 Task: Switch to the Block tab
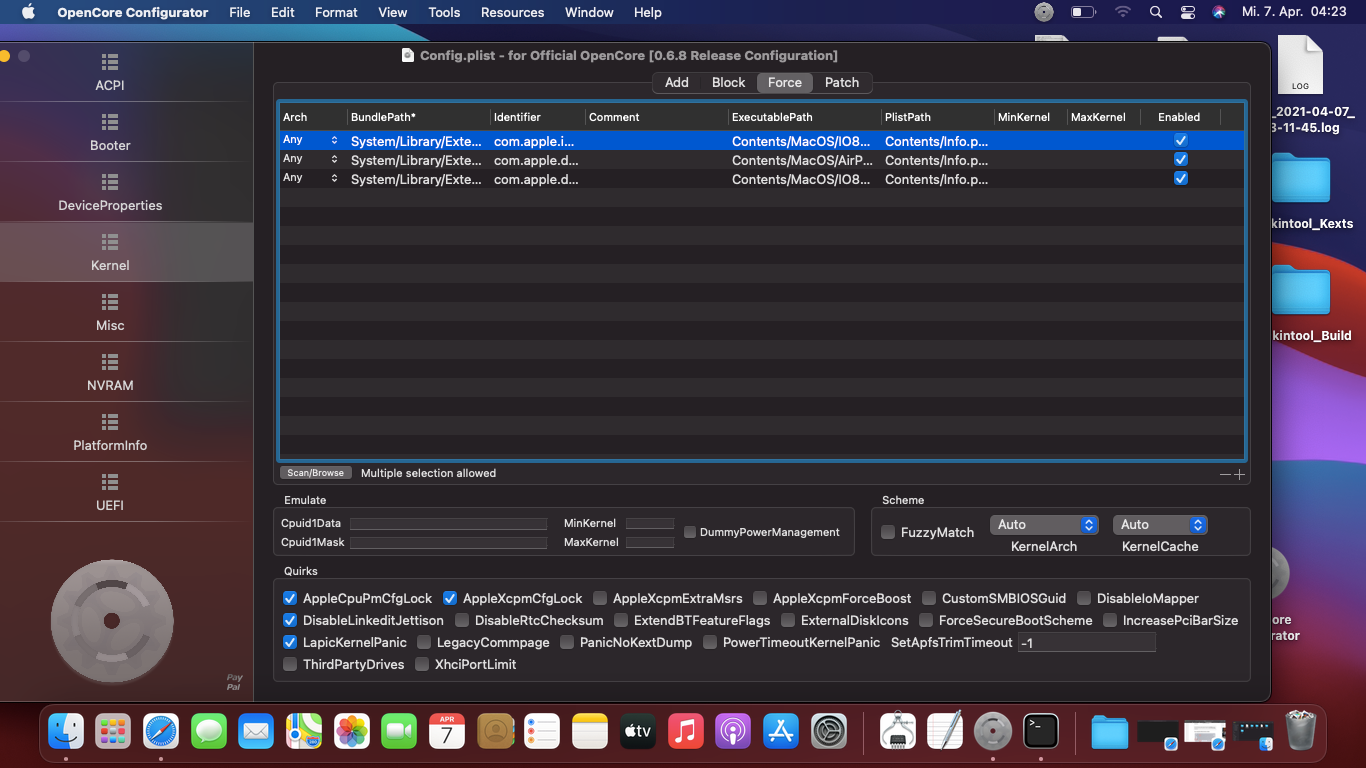[x=728, y=83]
